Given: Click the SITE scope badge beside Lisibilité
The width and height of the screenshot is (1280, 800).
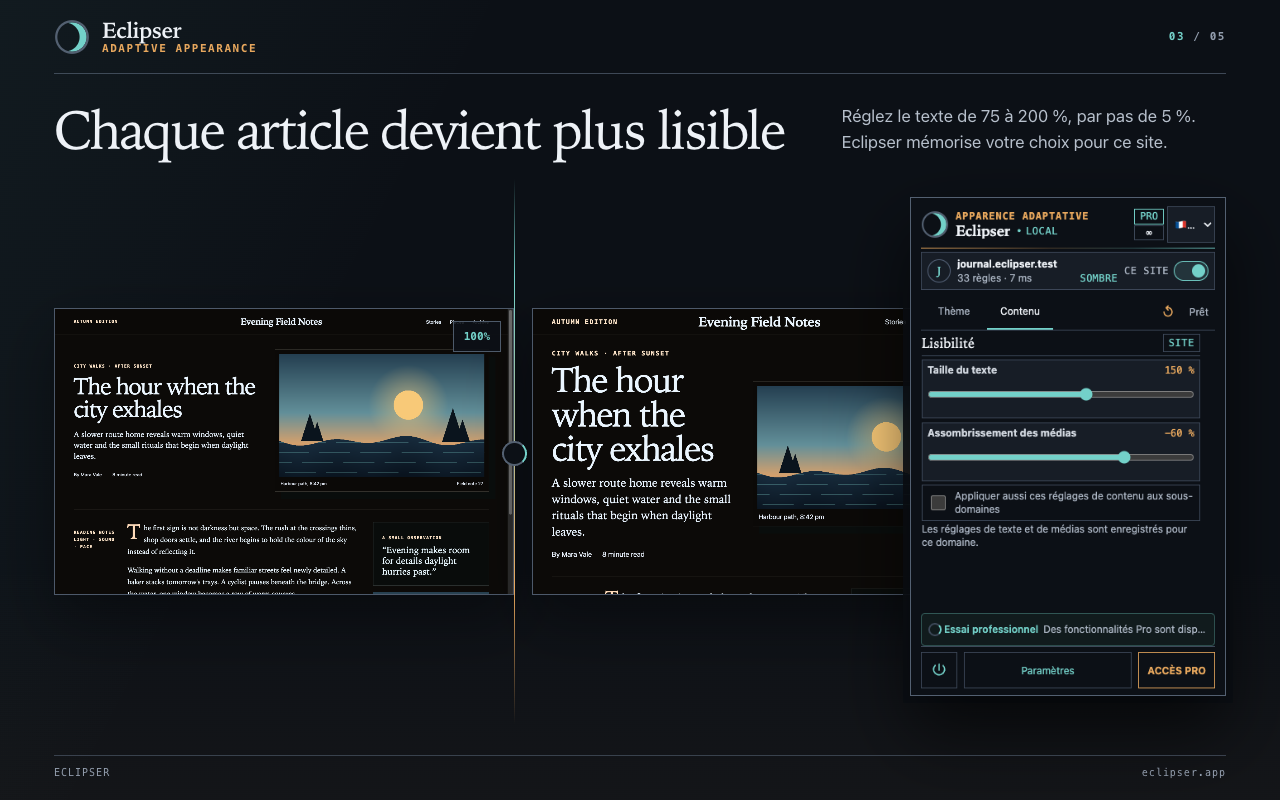Looking at the screenshot, I should point(1181,343).
